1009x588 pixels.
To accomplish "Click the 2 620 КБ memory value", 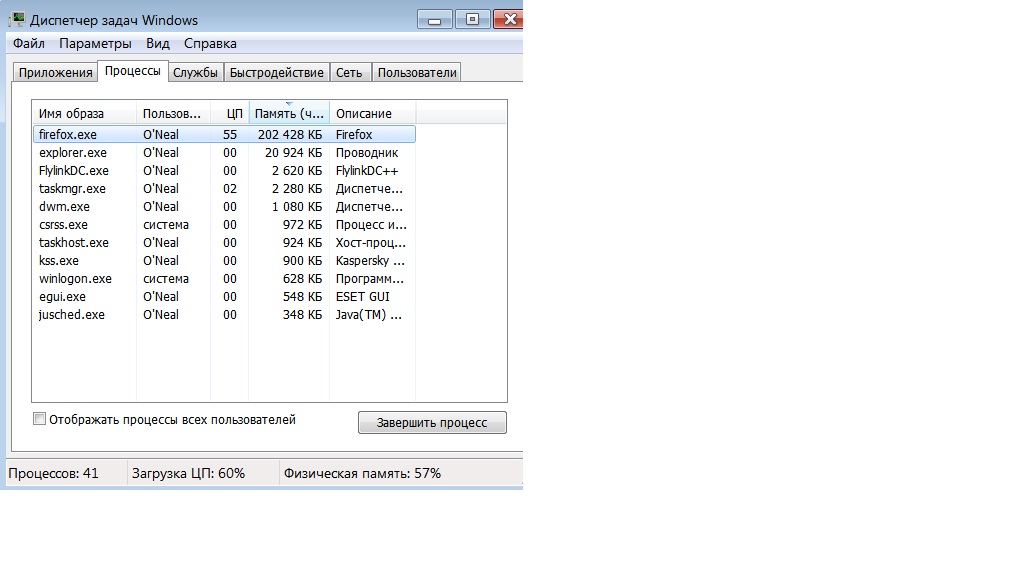I will pyautogui.click(x=297, y=170).
